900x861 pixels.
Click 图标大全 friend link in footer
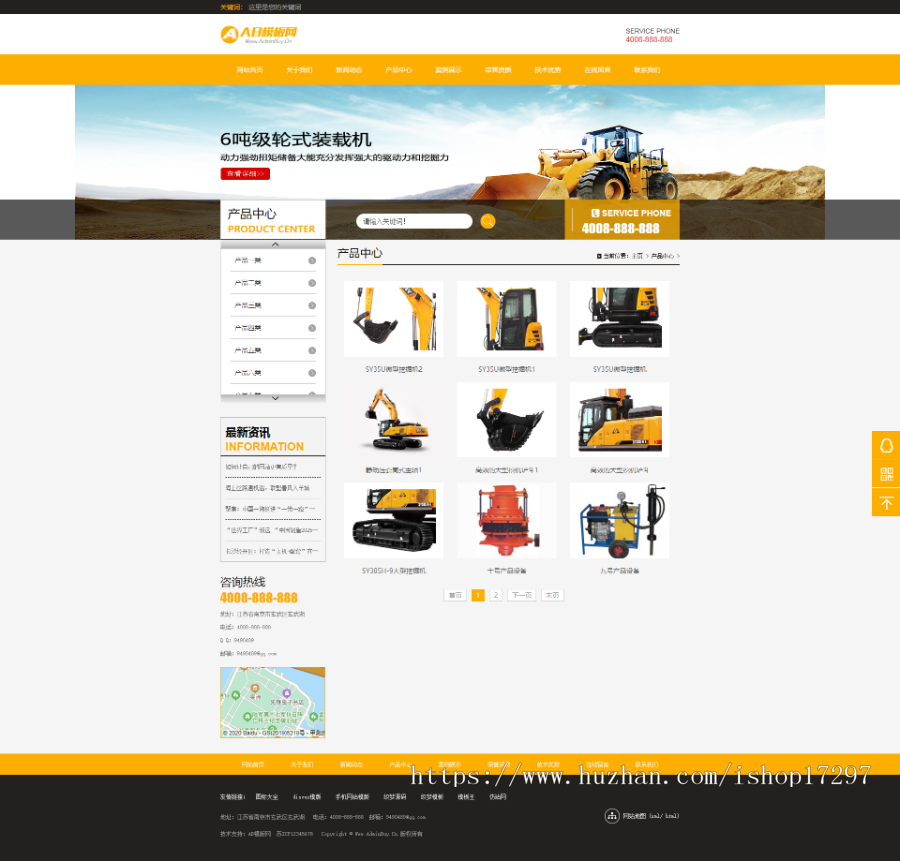coord(267,797)
